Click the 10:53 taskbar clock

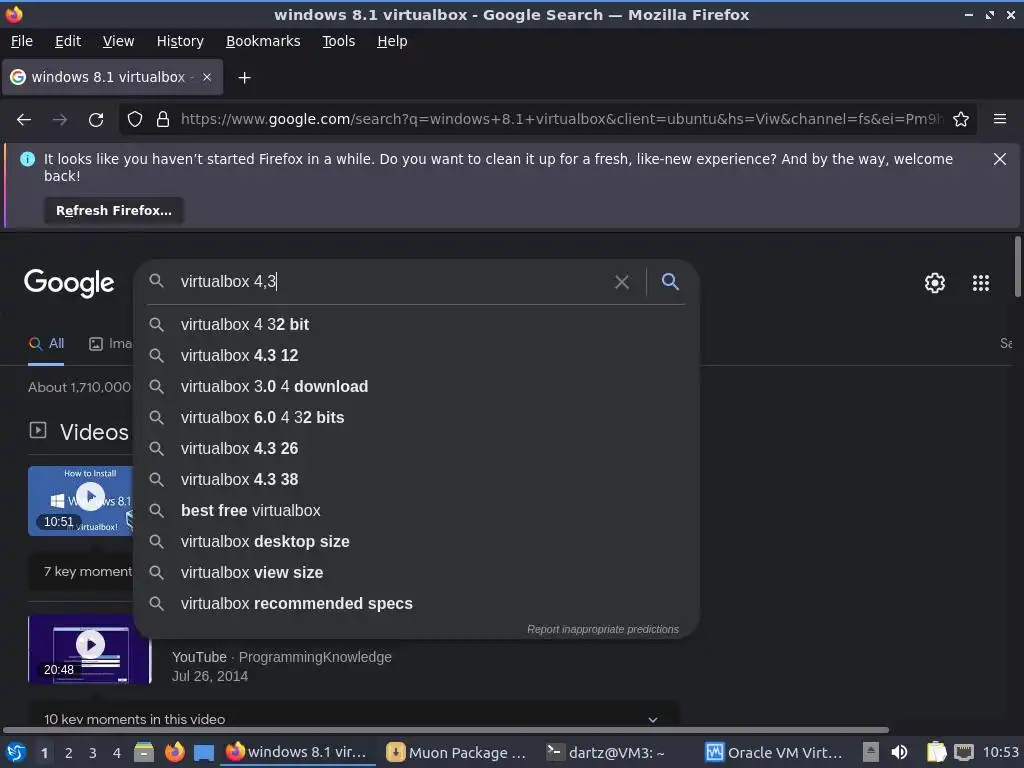coord(1000,752)
